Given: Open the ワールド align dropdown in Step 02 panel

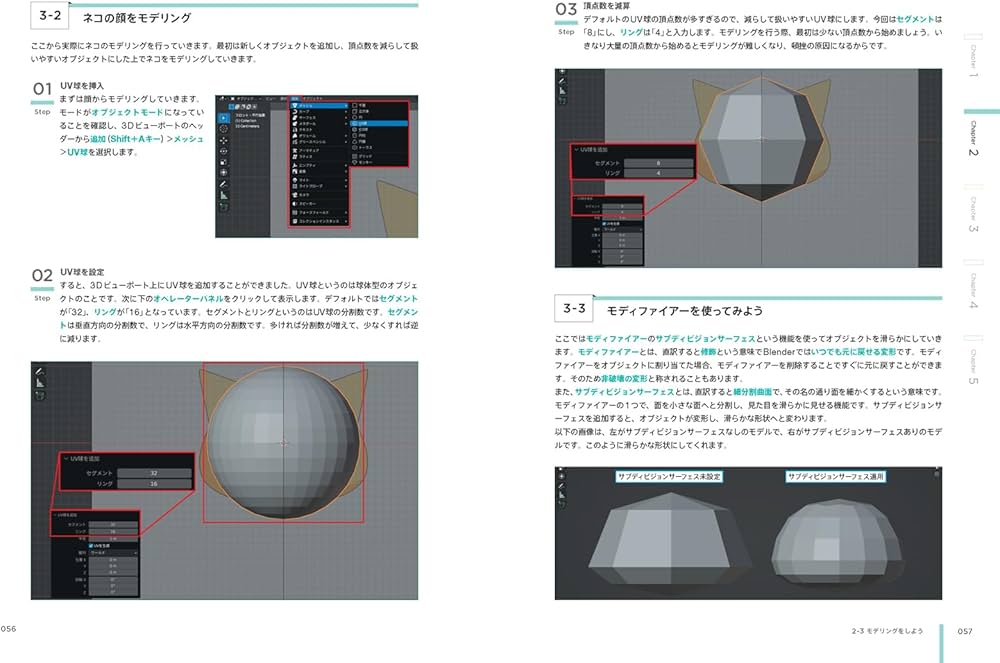Looking at the screenshot, I should click(112, 552).
